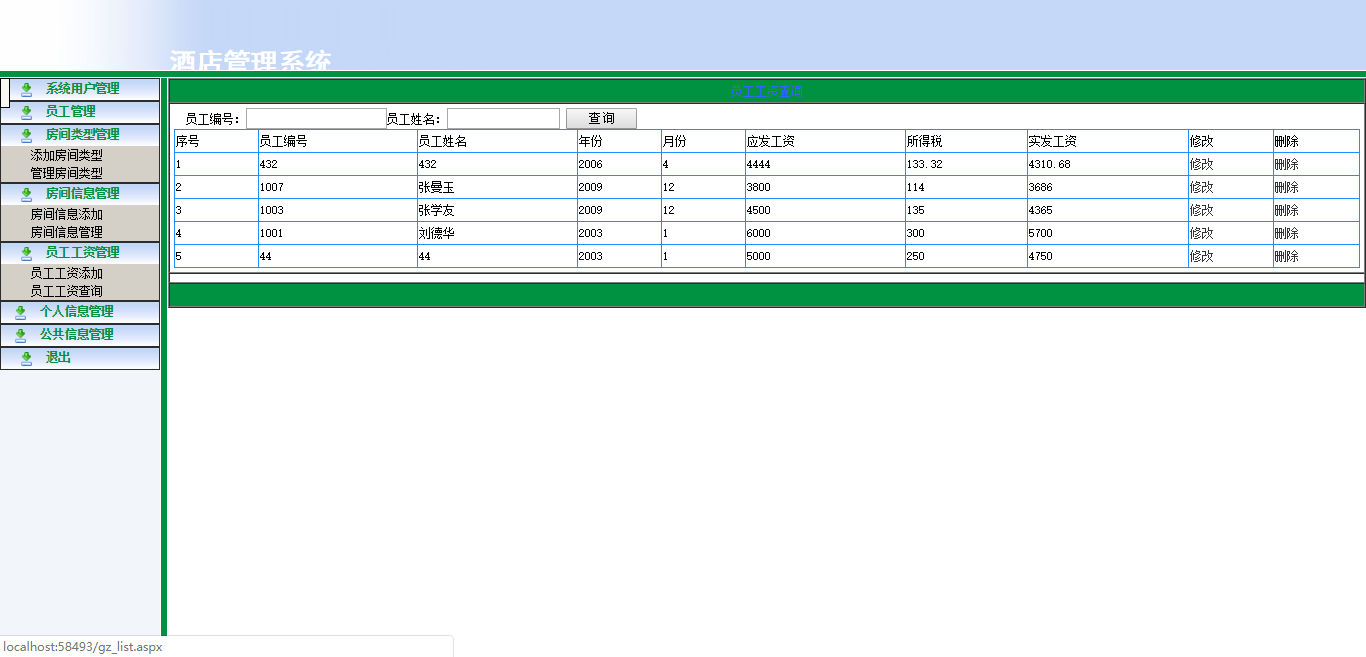1366x657 pixels.
Task: Click 删除 for 张学友
Action: point(1286,210)
